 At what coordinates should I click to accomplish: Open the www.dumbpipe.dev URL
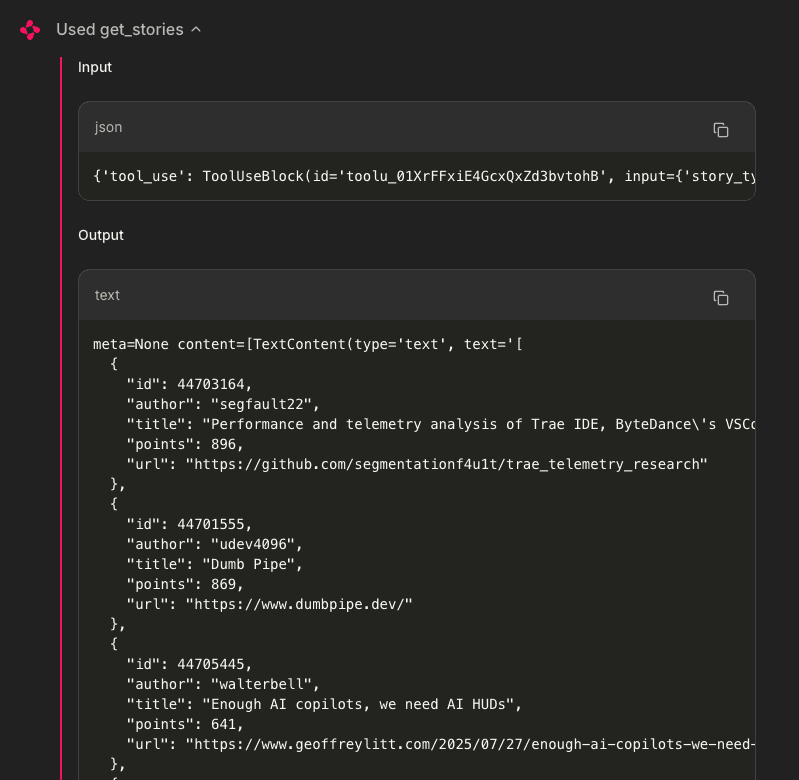(x=299, y=604)
